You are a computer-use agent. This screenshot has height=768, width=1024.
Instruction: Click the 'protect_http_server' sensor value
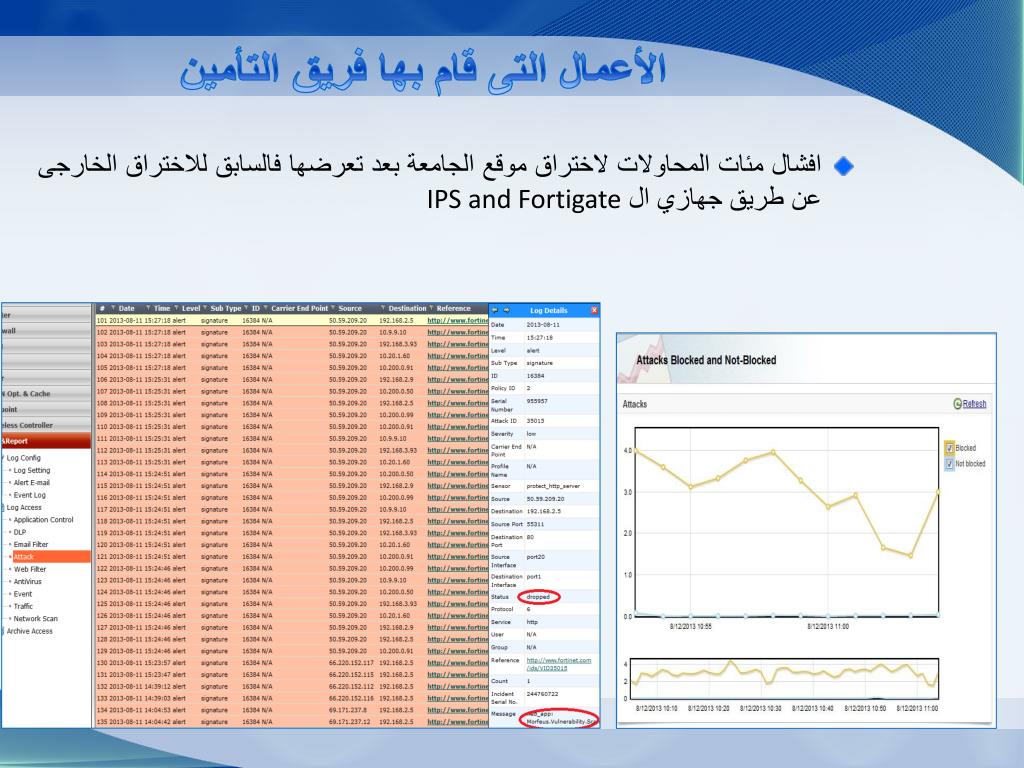point(553,486)
